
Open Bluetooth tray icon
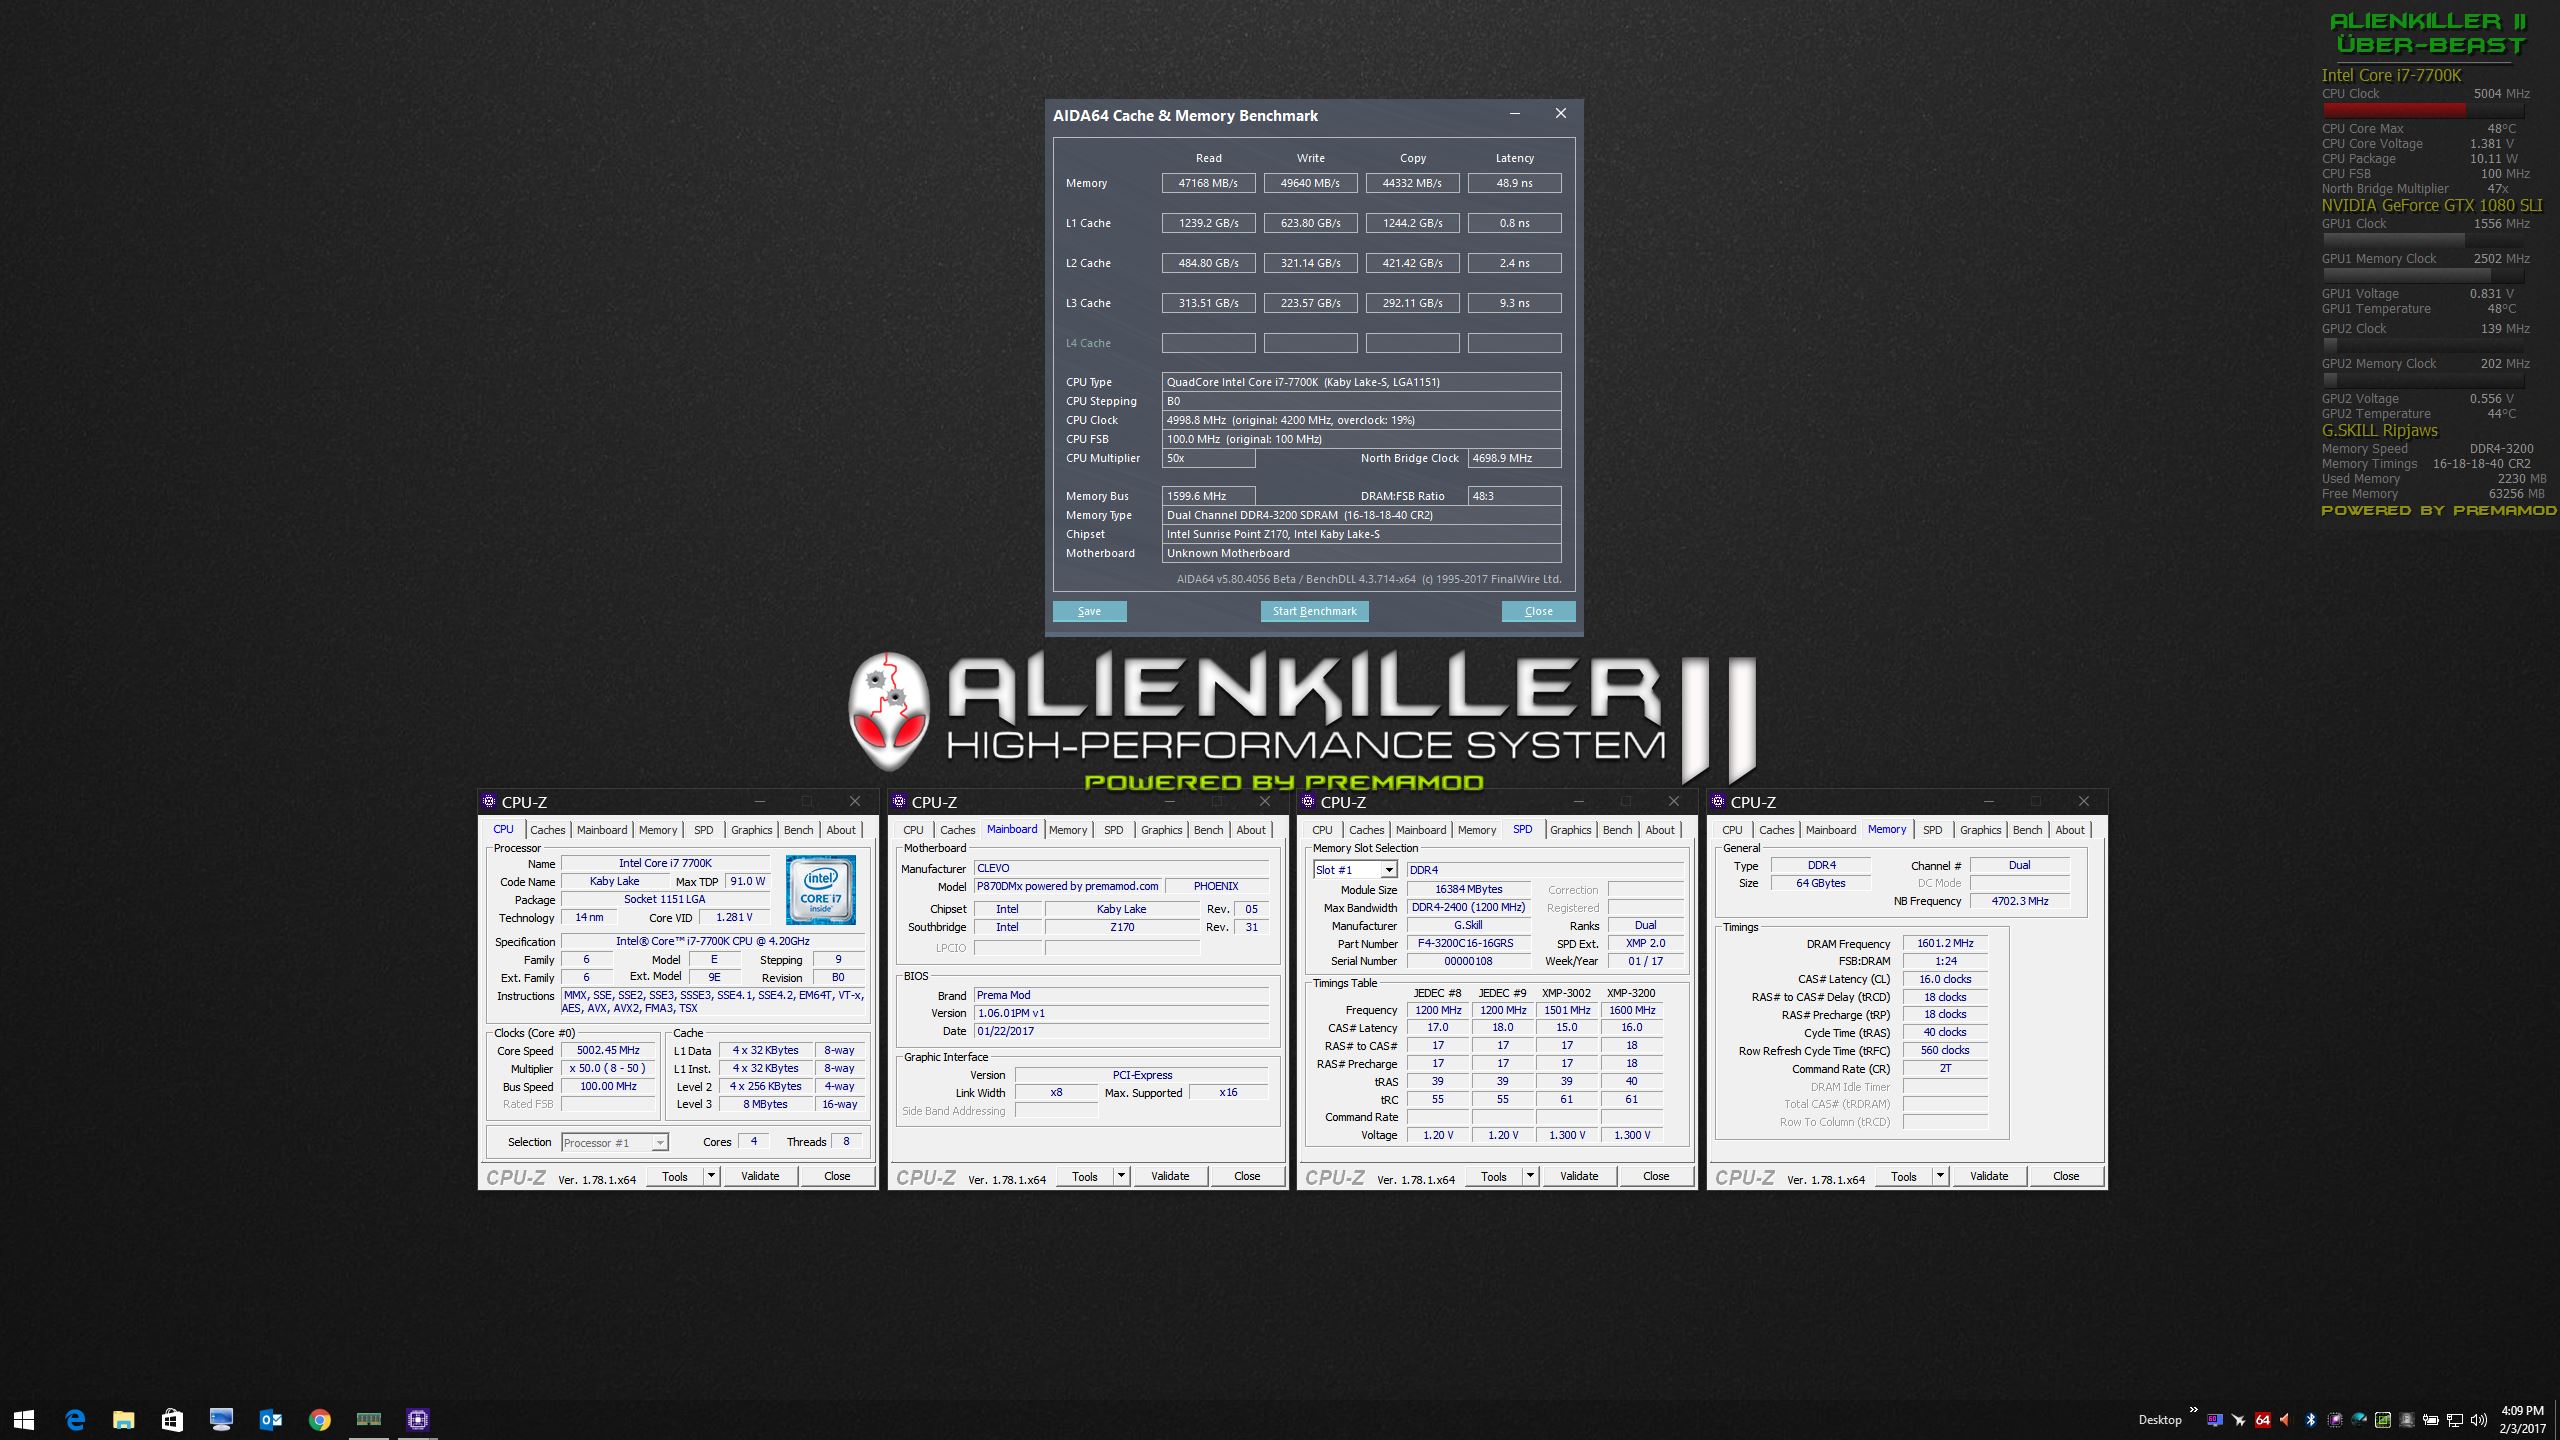(x=2311, y=1420)
